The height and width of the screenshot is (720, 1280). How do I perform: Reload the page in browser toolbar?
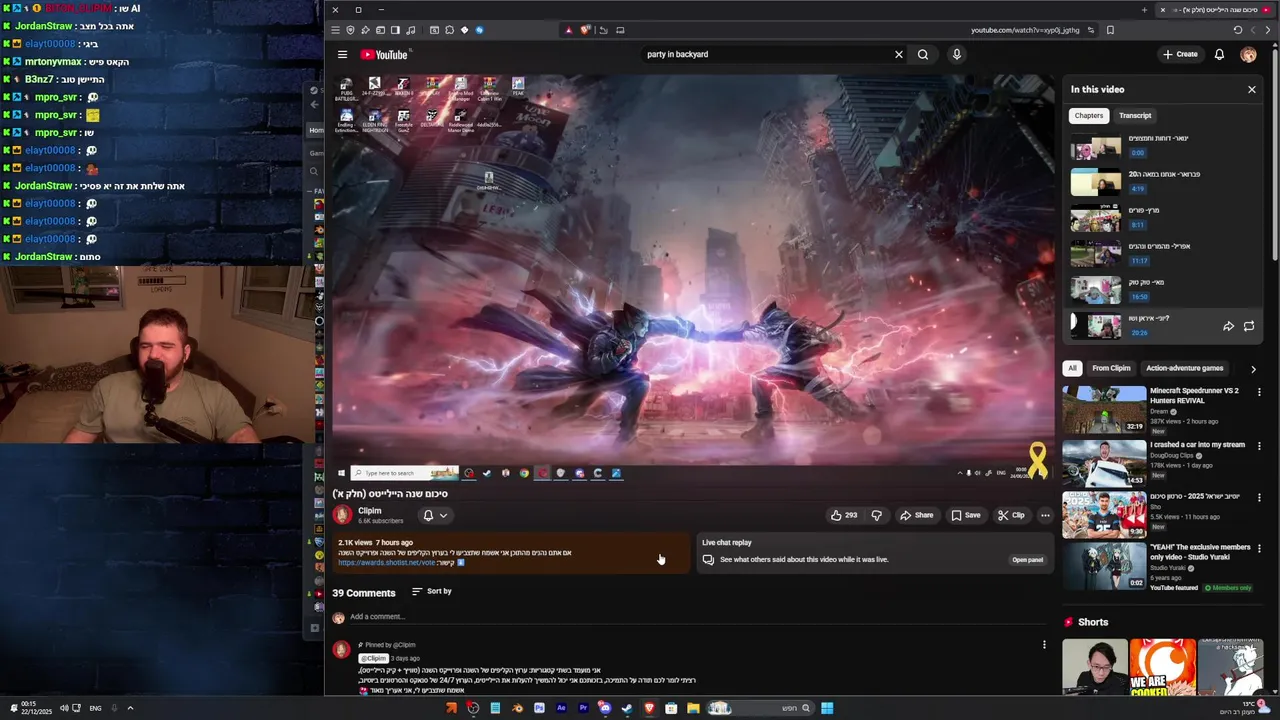[x=1238, y=30]
